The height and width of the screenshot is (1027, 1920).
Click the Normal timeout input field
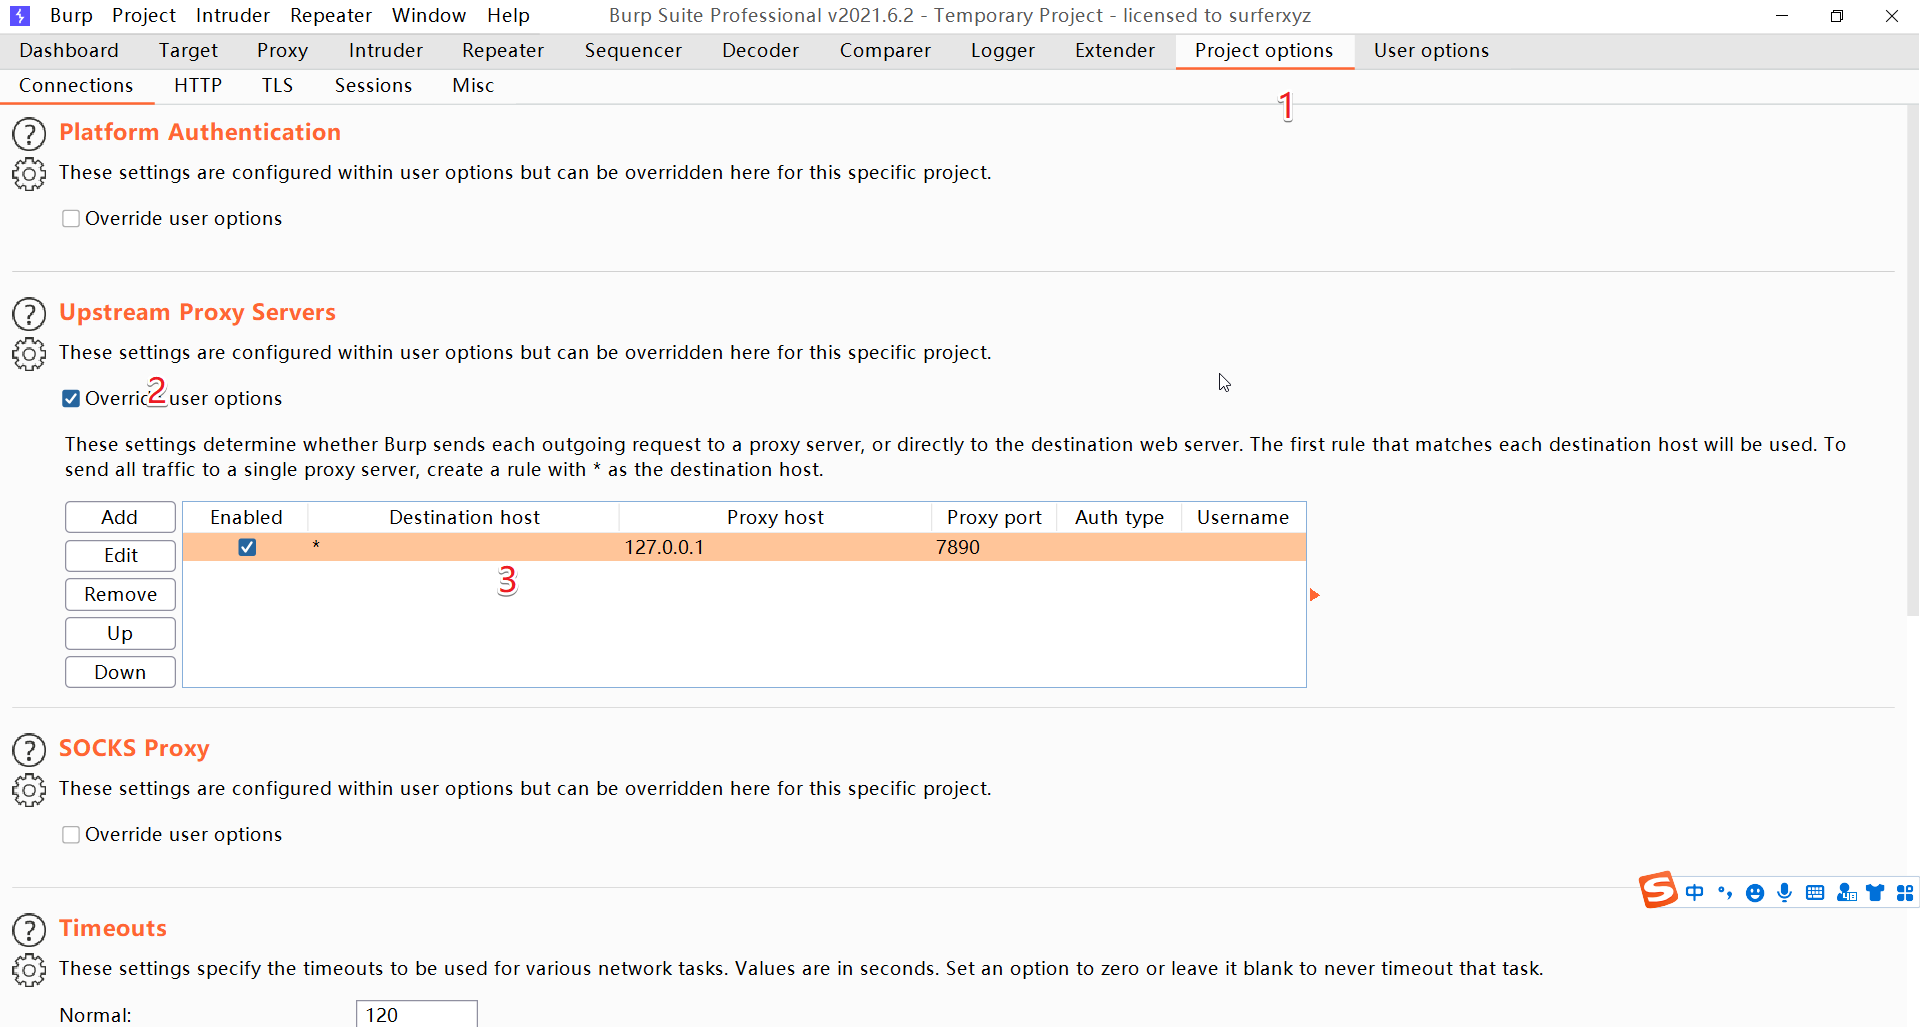[417, 1014]
